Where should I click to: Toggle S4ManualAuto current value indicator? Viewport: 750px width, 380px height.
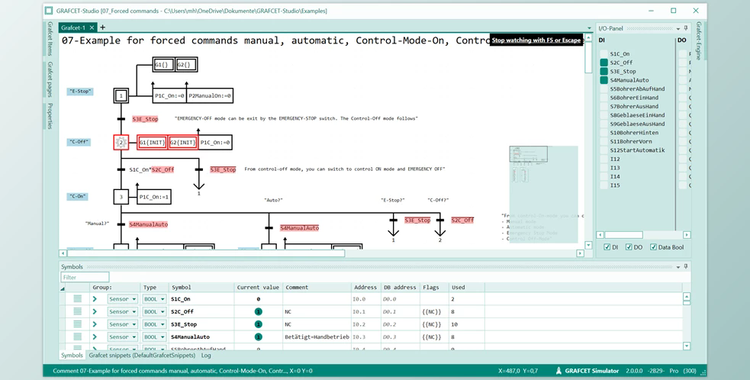click(x=258, y=337)
